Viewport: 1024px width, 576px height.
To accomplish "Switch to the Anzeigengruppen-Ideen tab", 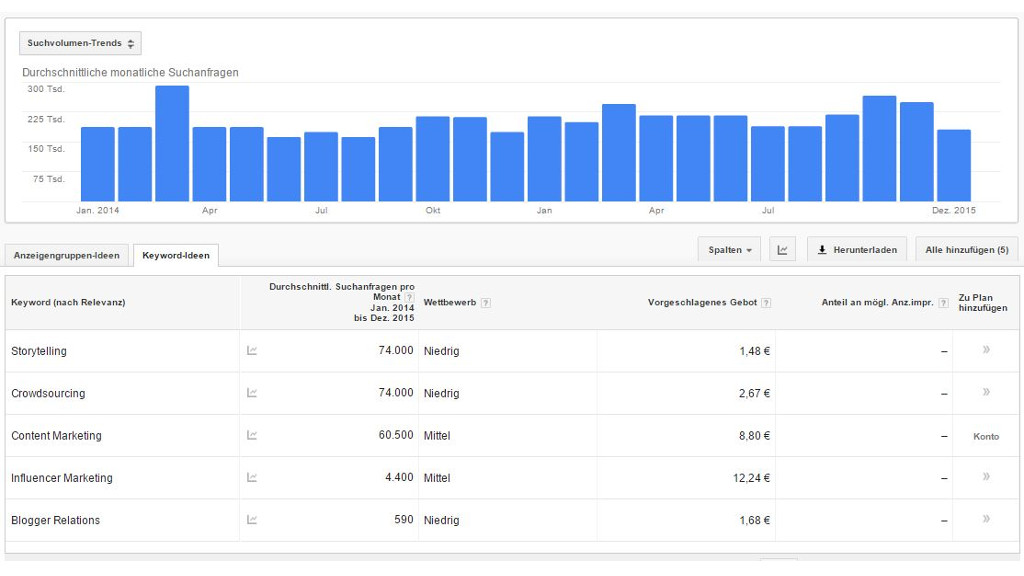I will tap(66, 255).
